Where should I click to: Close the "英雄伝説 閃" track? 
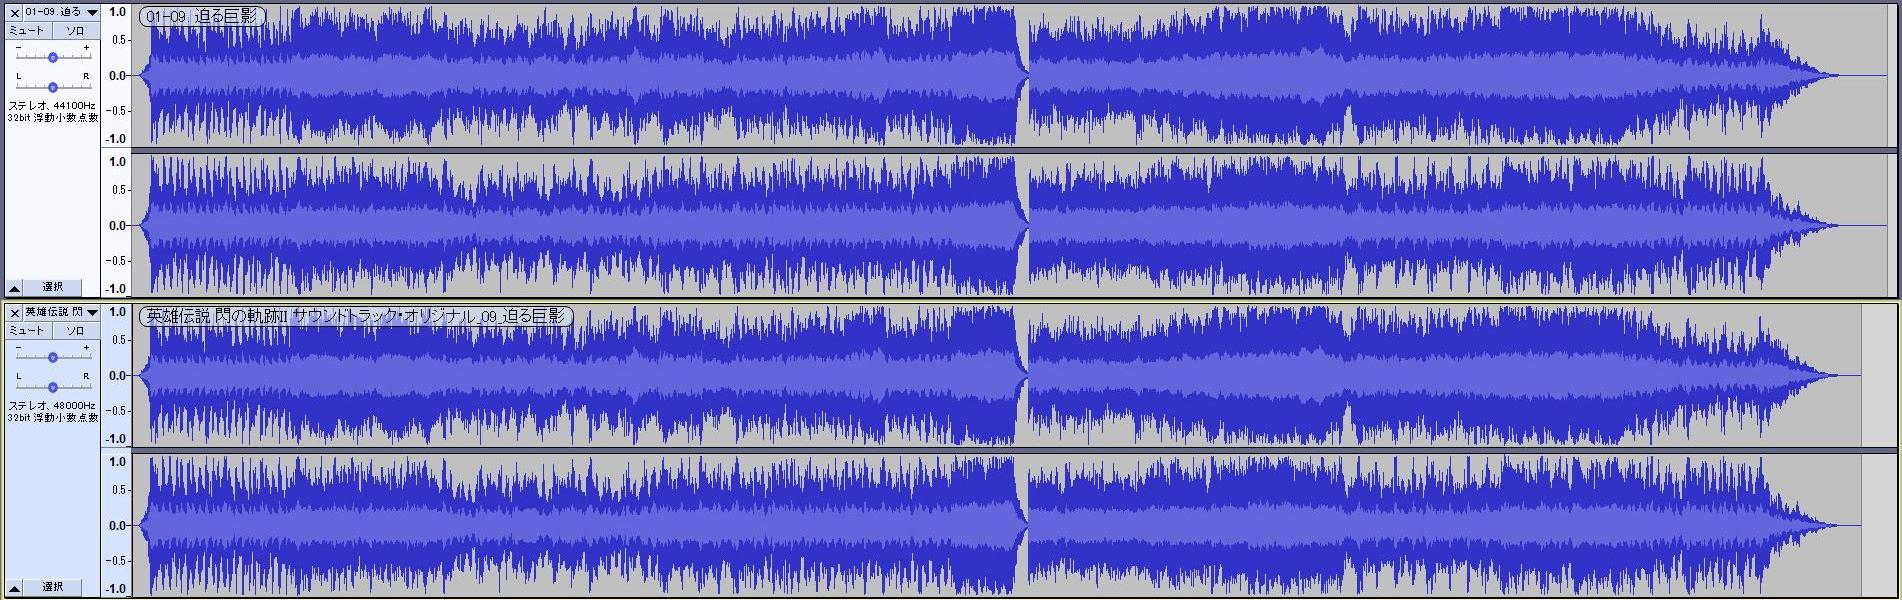(15, 313)
